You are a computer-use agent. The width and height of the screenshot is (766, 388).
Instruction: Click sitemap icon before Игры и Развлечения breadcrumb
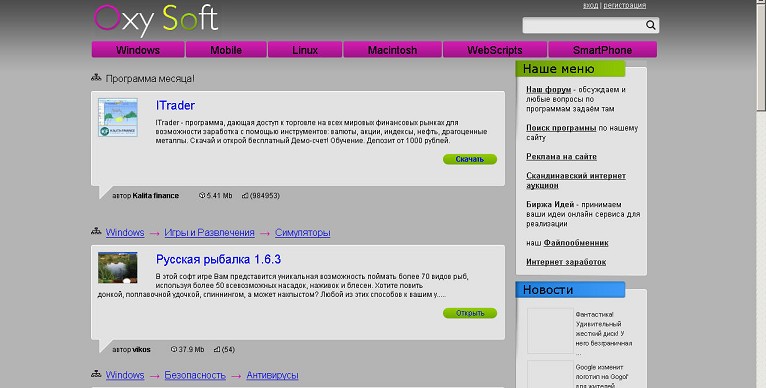pos(96,232)
